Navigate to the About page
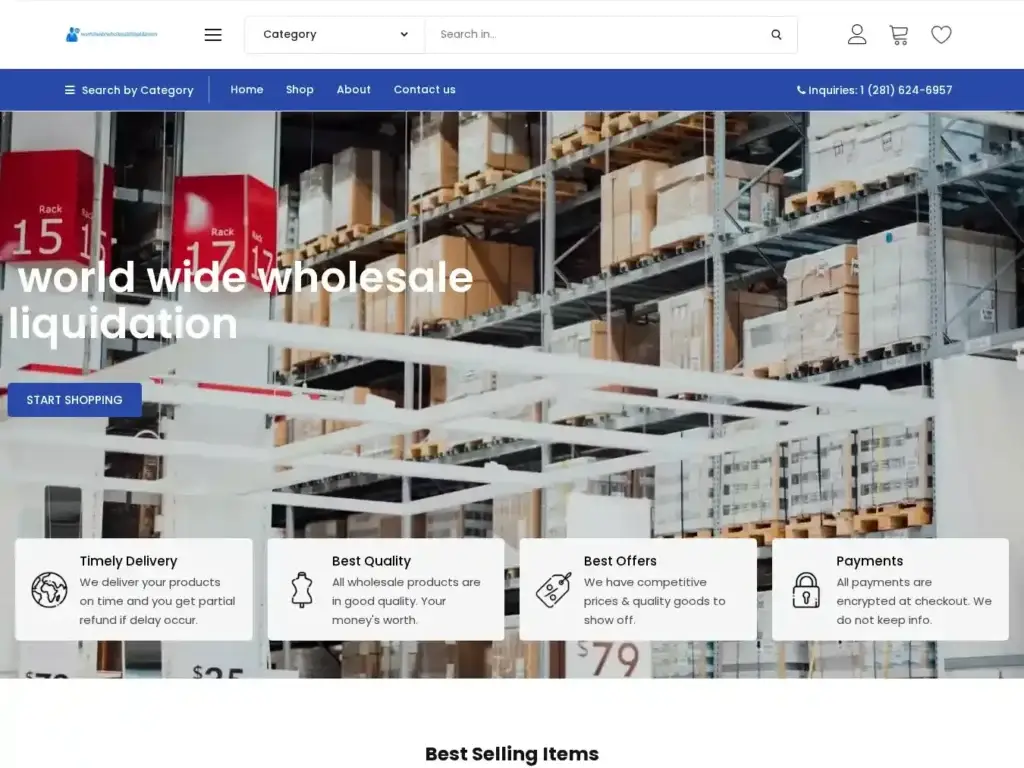 [x=353, y=89]
